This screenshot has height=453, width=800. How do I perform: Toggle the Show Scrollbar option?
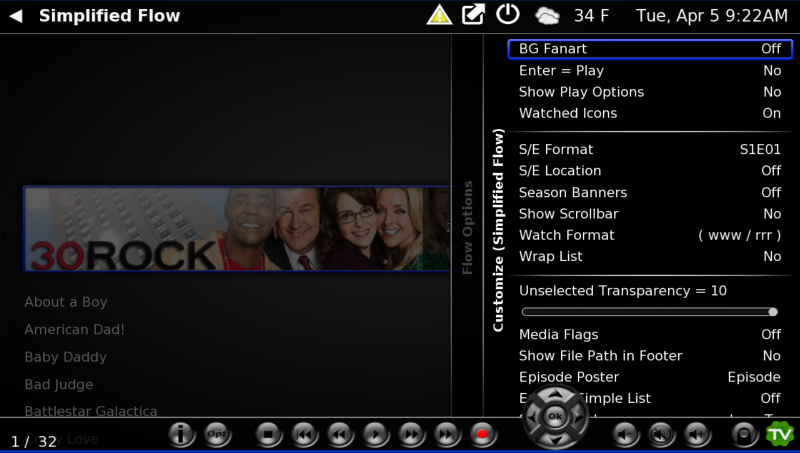[650, 214]
